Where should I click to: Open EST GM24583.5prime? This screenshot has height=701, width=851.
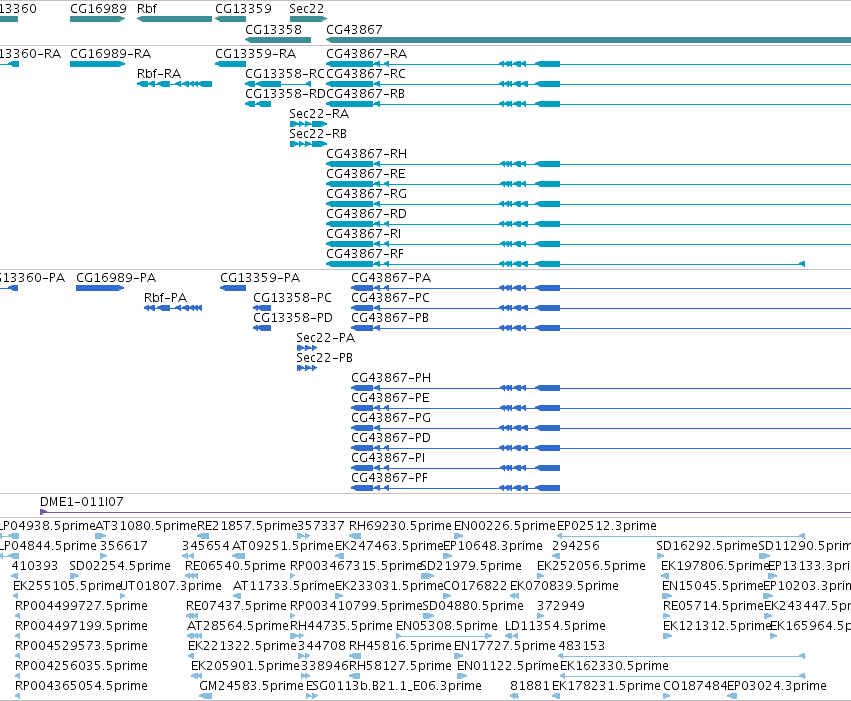click(x=252, y=686)
